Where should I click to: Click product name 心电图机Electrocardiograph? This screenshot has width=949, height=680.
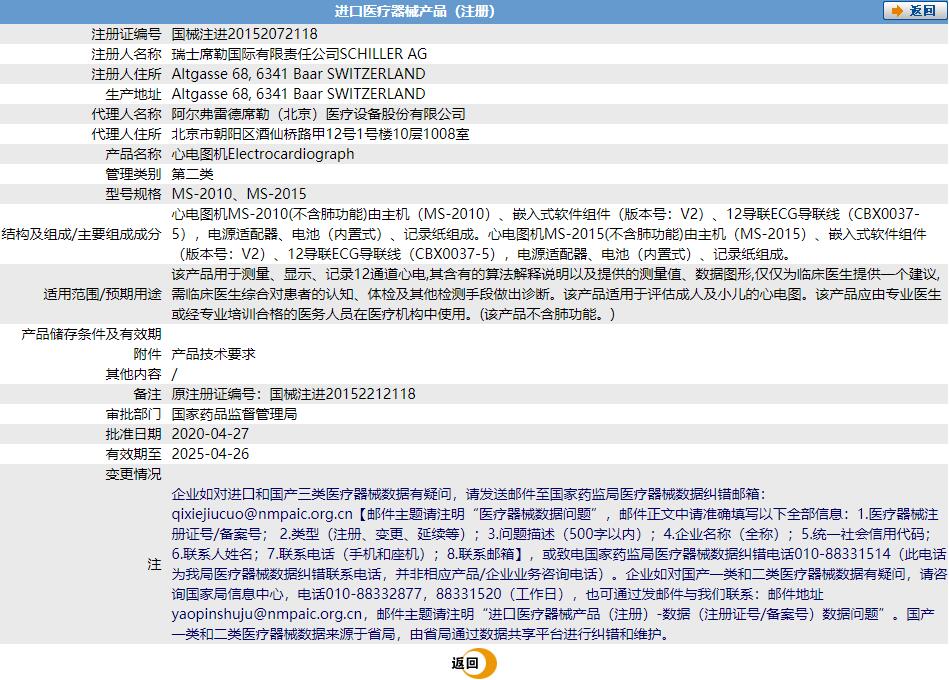(x=263, y=154)
